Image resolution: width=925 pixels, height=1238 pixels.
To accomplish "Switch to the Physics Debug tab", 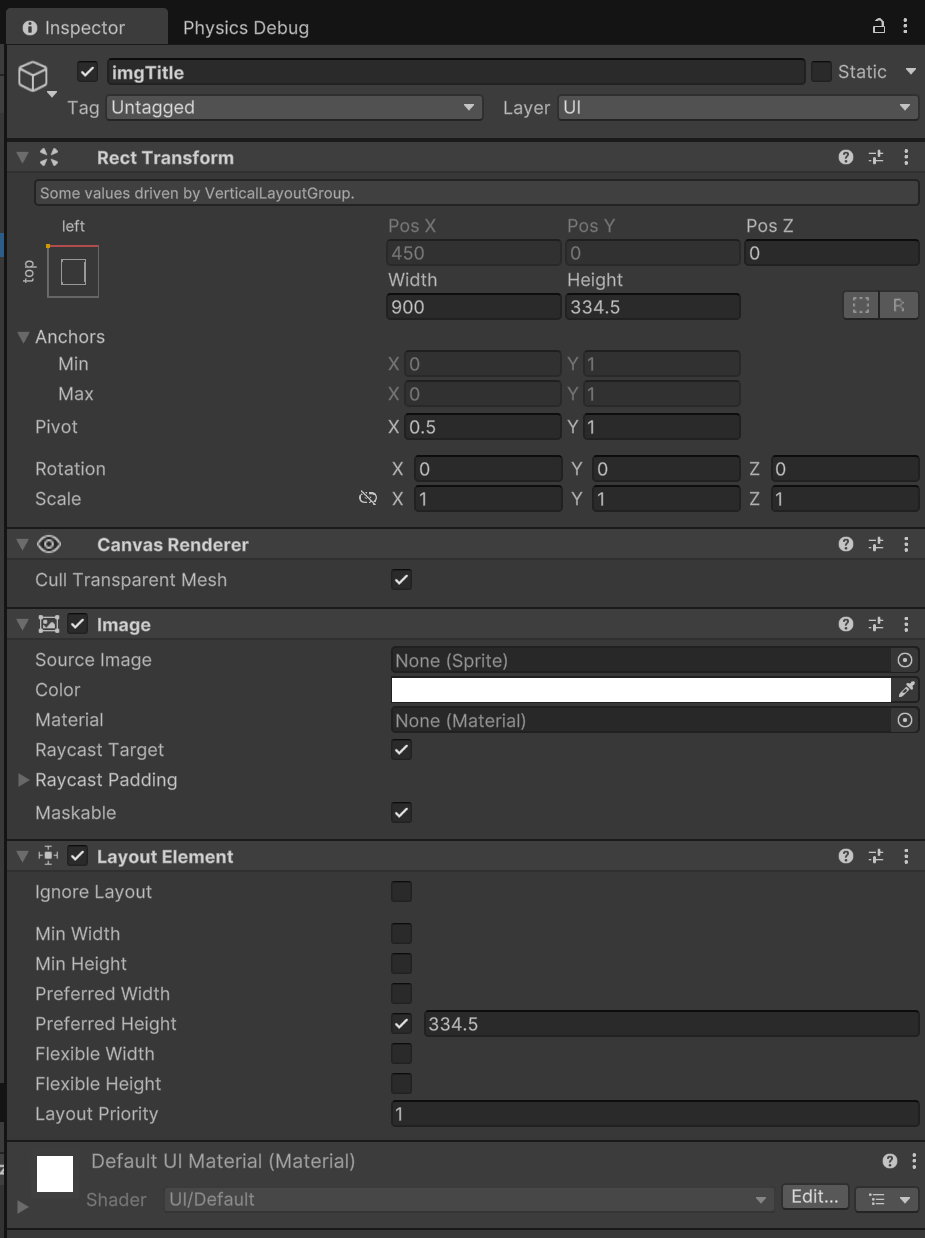I will 245,27.
